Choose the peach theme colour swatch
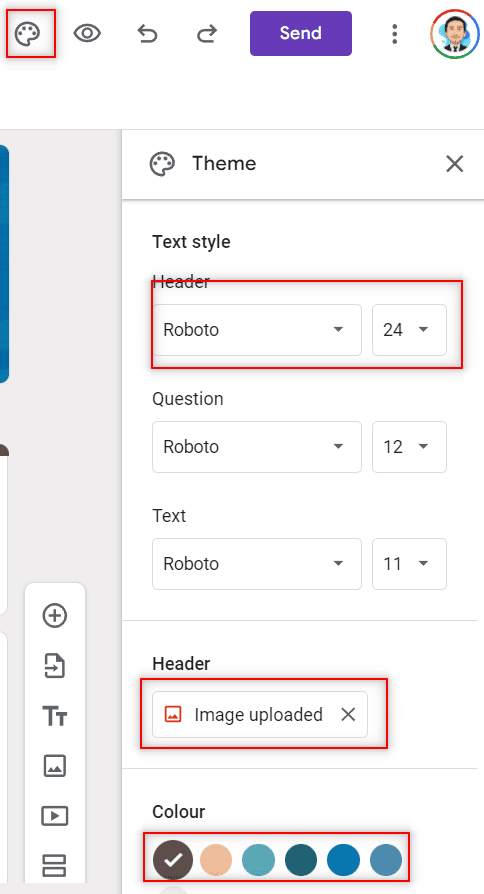484x894 pixels. pos(215,859)
